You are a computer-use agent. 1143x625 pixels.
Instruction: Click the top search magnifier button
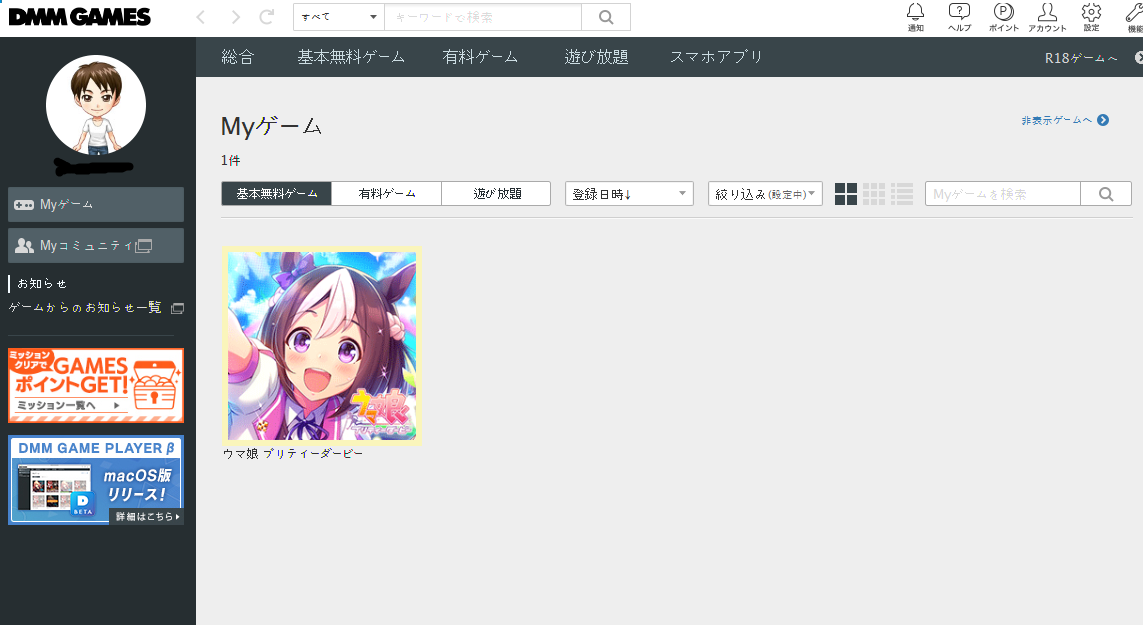(x=606, y=17)
